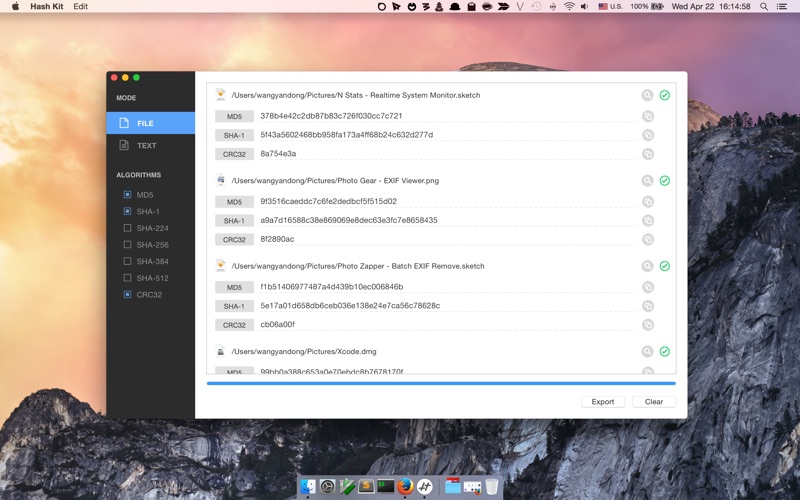Image resolution: width=800 pixels, height=500 pixels.
Task: Click the clock showing Wed Apr 22
Action: pyautogui.click(x=711, y=7)
